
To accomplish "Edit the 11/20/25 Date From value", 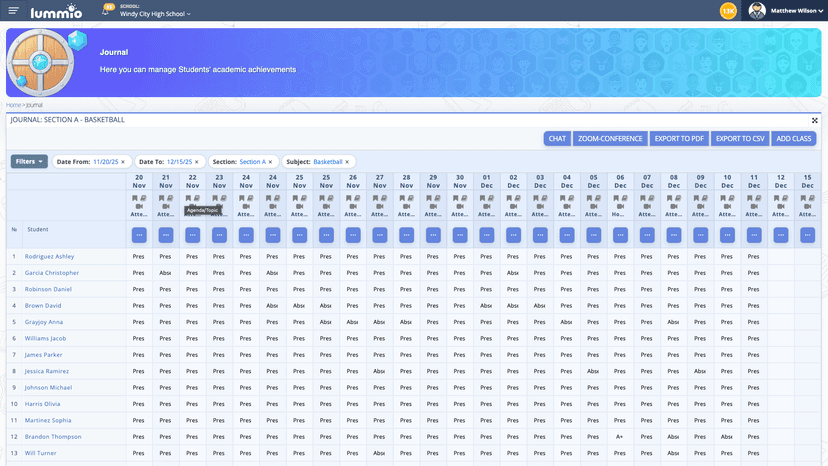I will (106, 162).
